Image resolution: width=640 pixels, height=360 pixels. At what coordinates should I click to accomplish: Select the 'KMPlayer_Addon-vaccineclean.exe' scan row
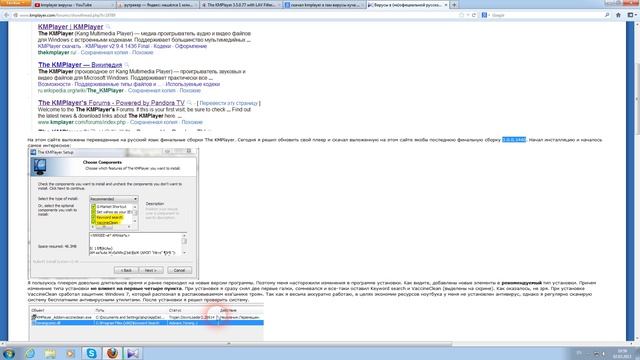pos(147,317)
